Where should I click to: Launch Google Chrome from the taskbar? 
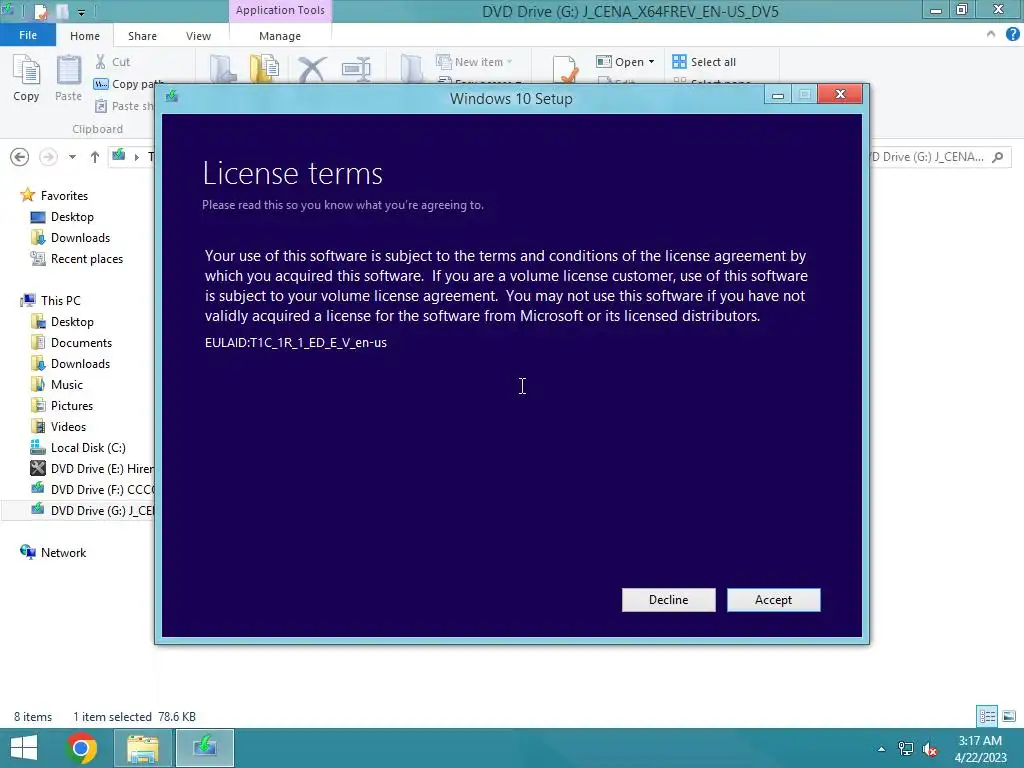[81, 748]
